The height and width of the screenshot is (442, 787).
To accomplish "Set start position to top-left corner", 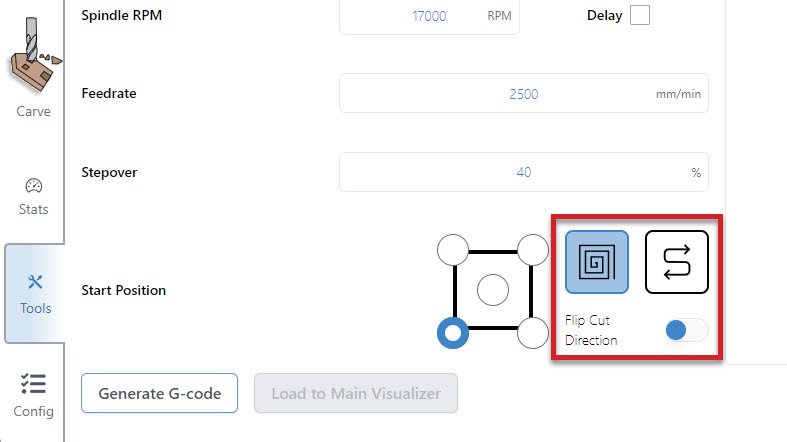I will [x=453, y=249].
